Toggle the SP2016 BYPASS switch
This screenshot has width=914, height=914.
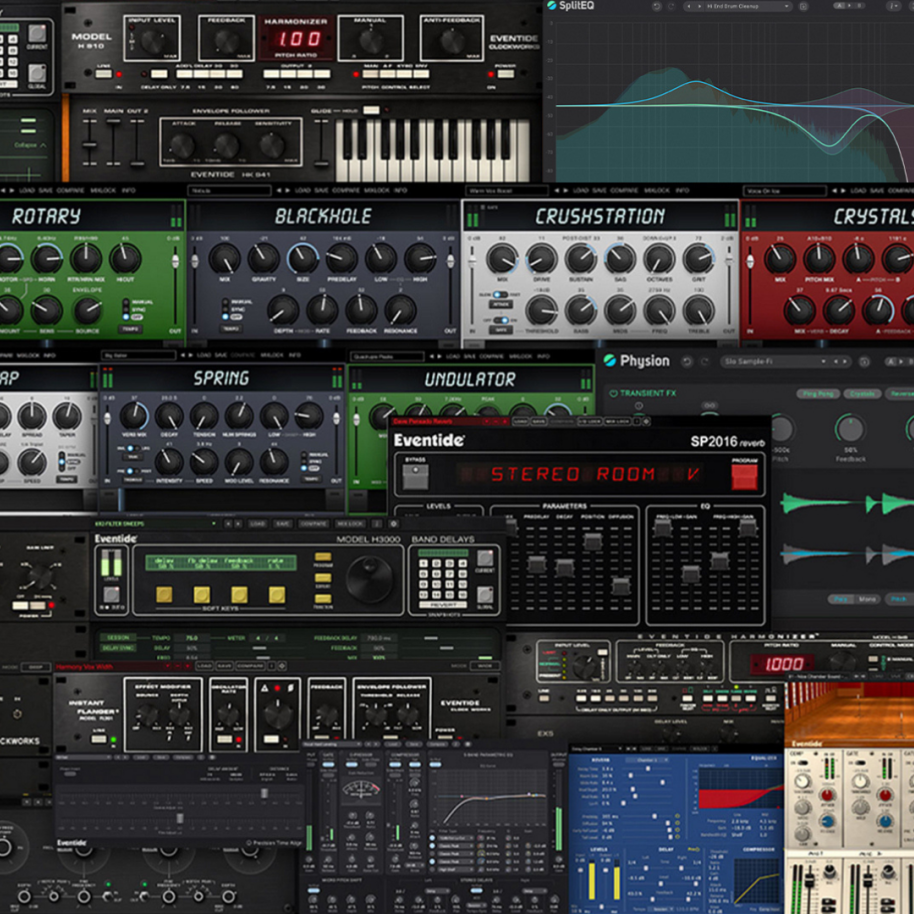415,477
